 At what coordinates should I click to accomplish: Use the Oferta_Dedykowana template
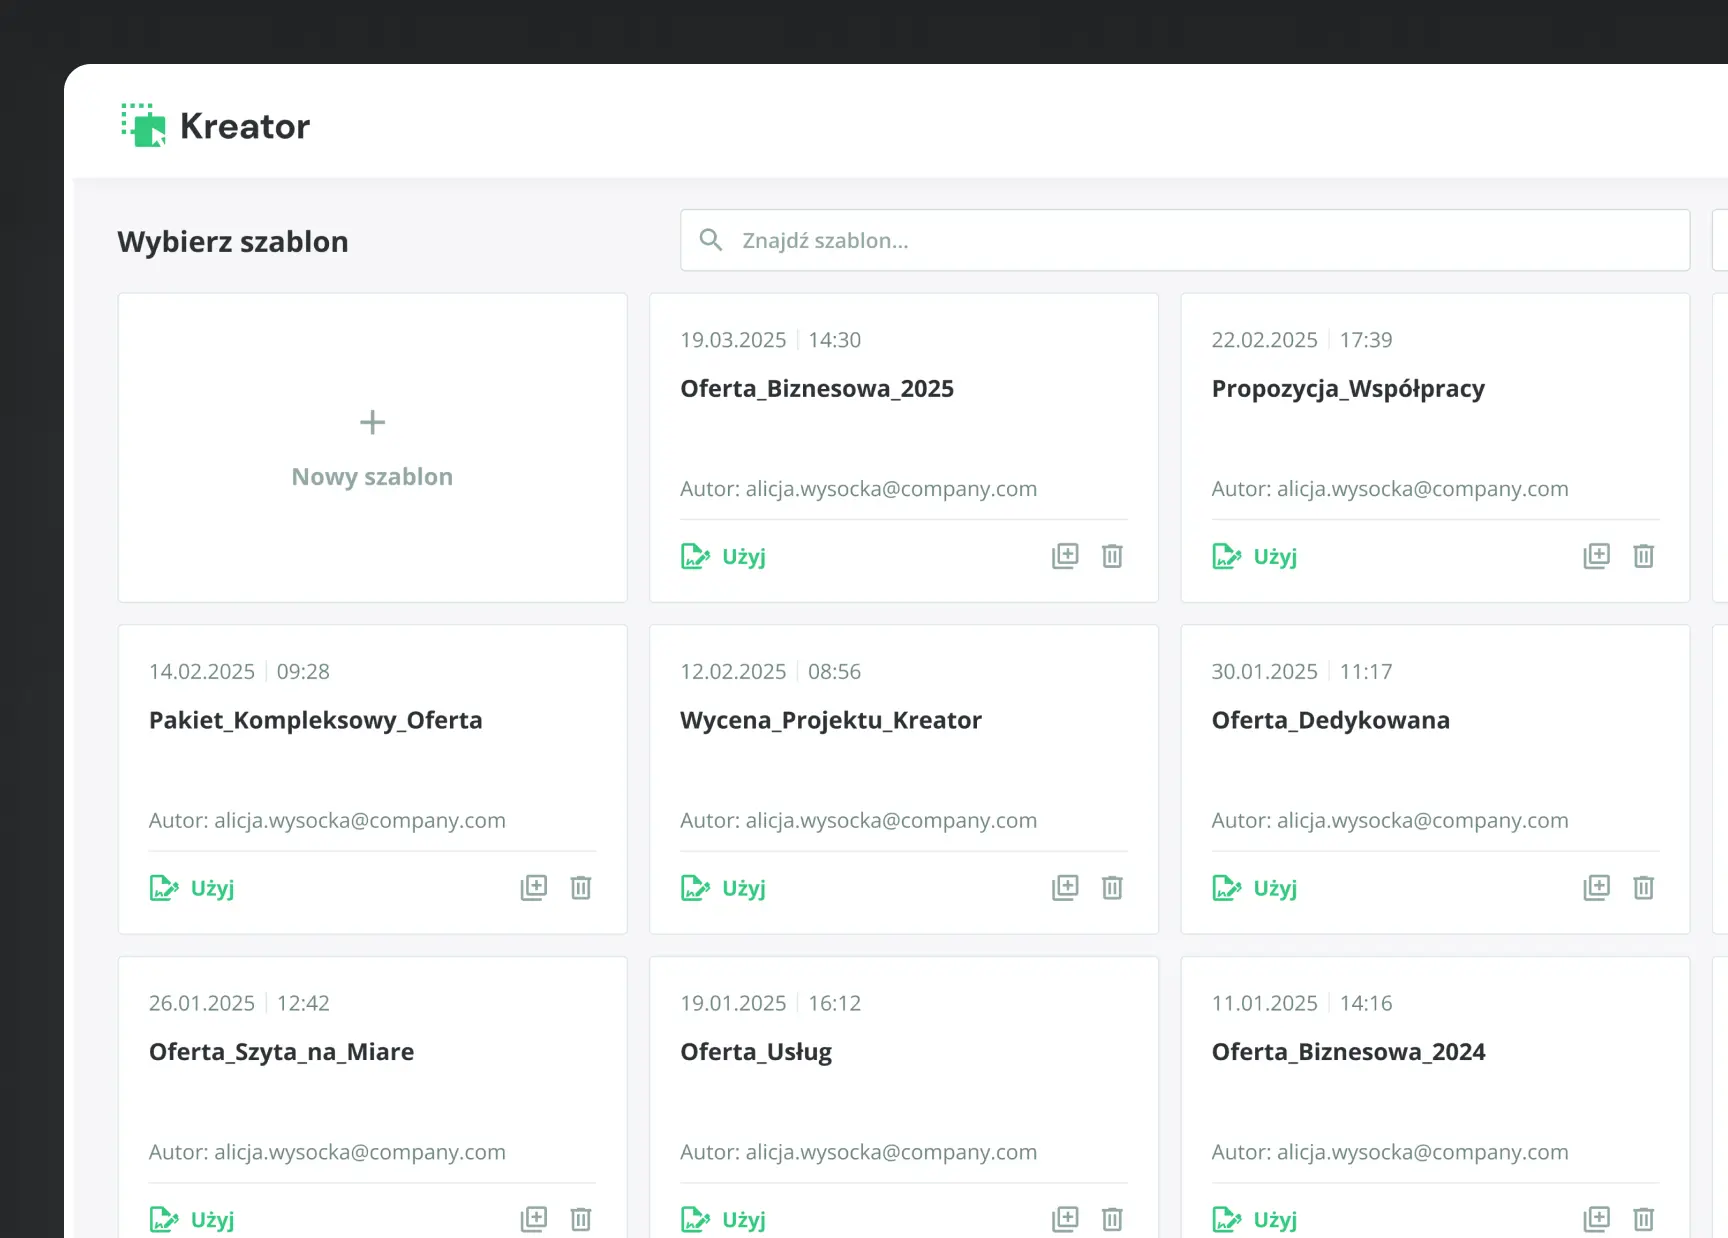coord(1255,888)
